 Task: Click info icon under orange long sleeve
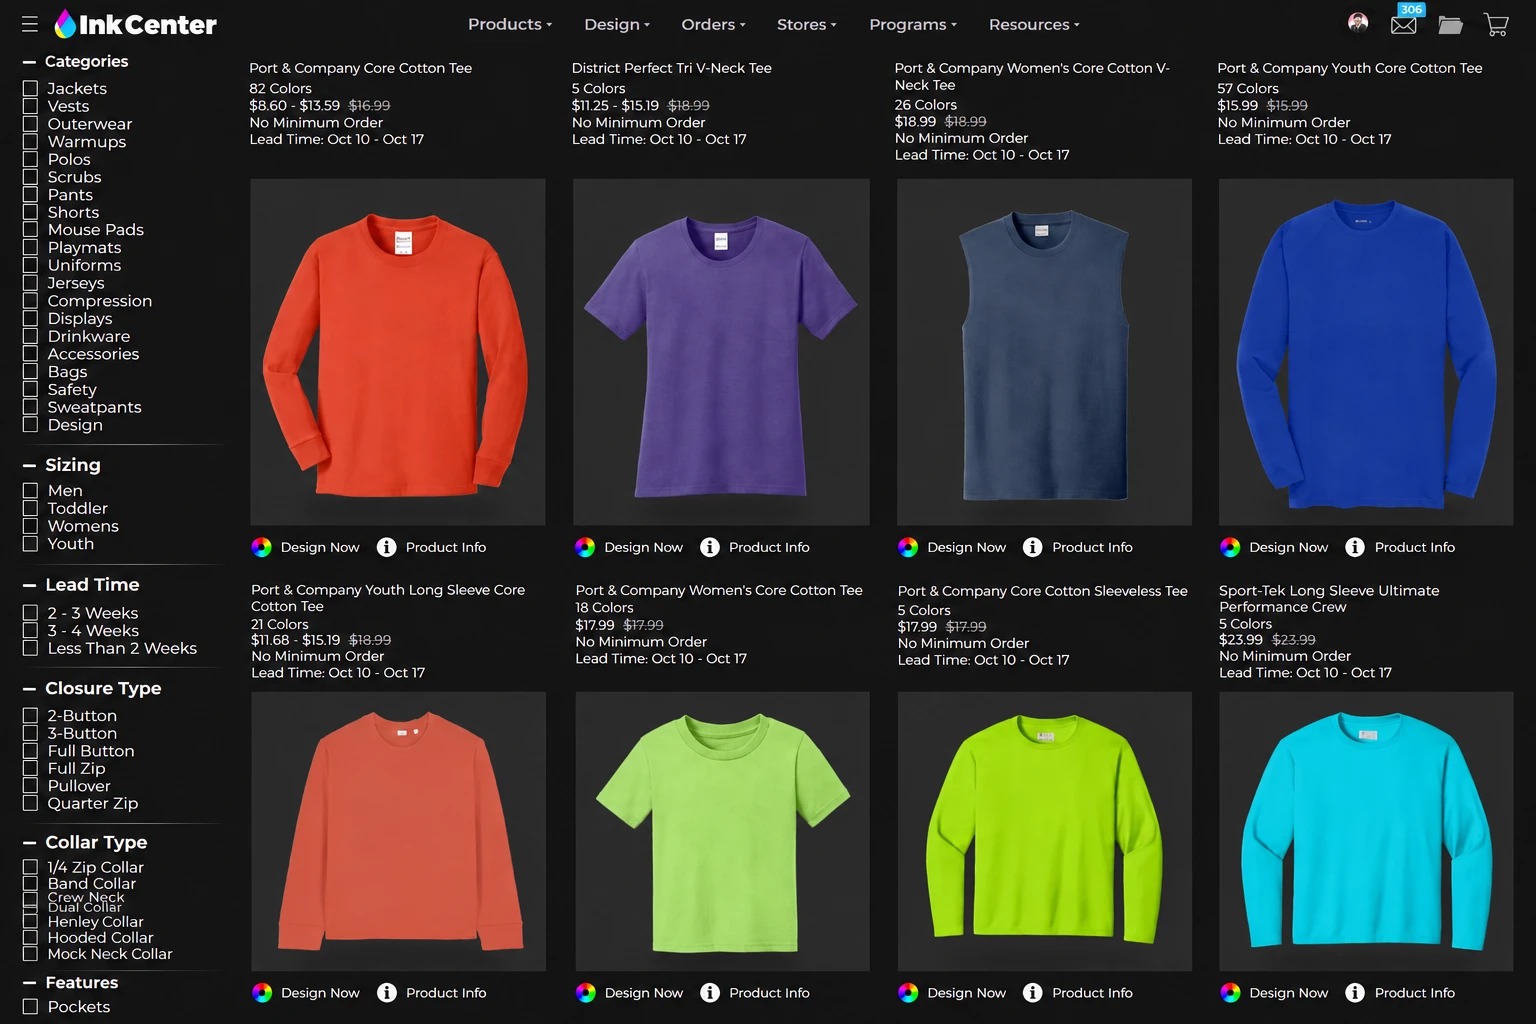pos(387,547)
